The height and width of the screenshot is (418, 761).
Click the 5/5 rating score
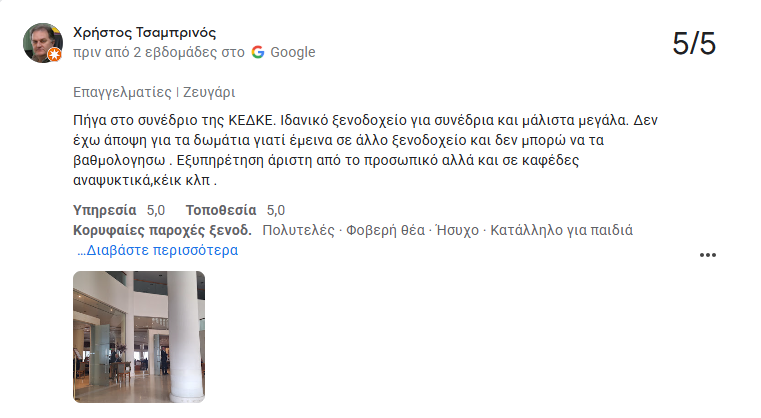(694, 43)
